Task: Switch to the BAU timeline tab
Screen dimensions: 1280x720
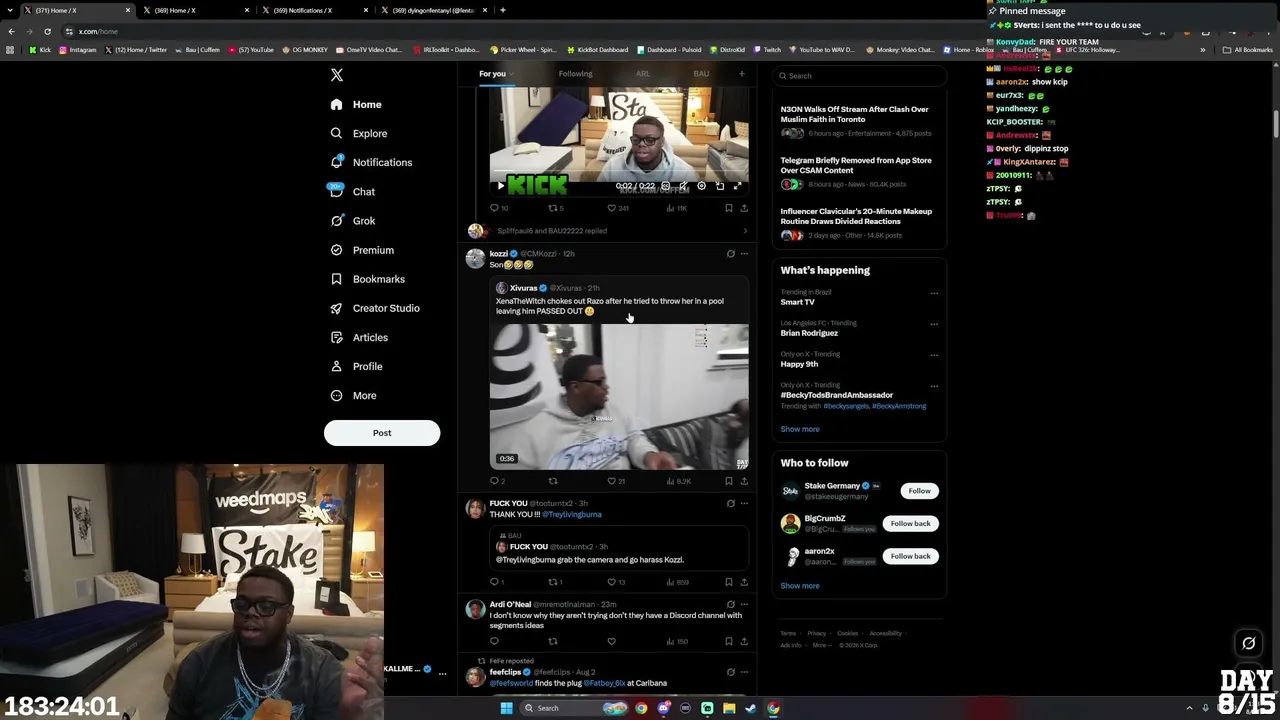Action: pos(701,74)
